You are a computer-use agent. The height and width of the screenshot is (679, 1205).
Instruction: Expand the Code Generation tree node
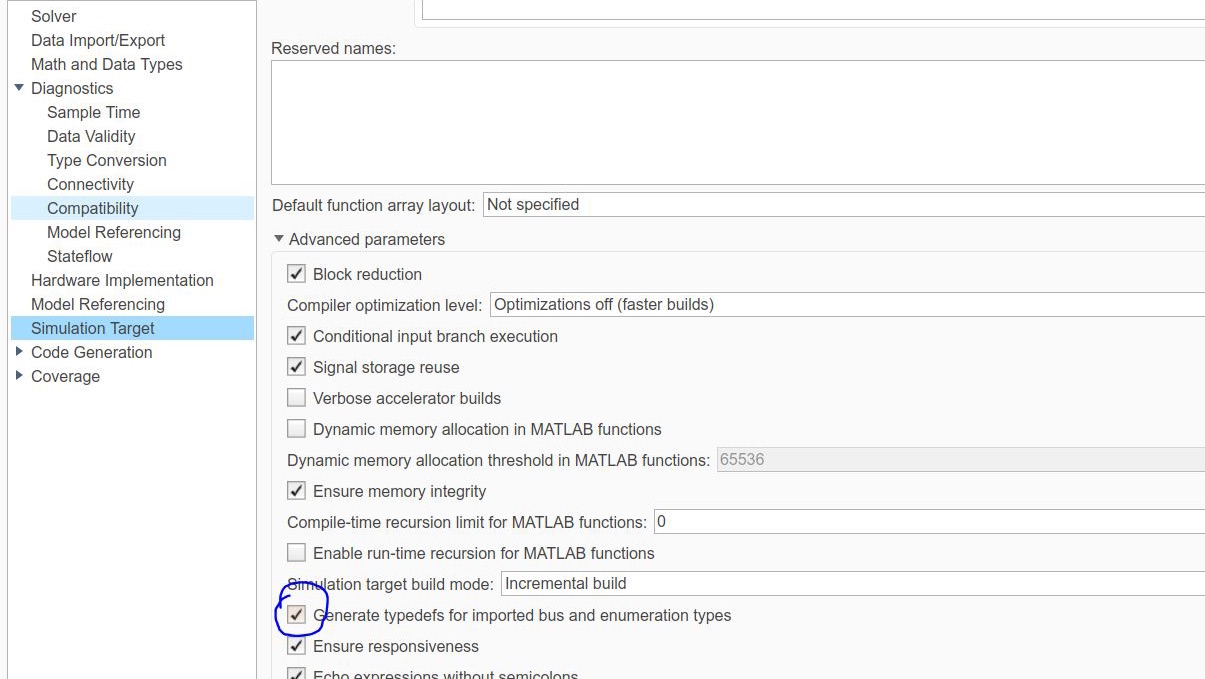coord(19,352)
